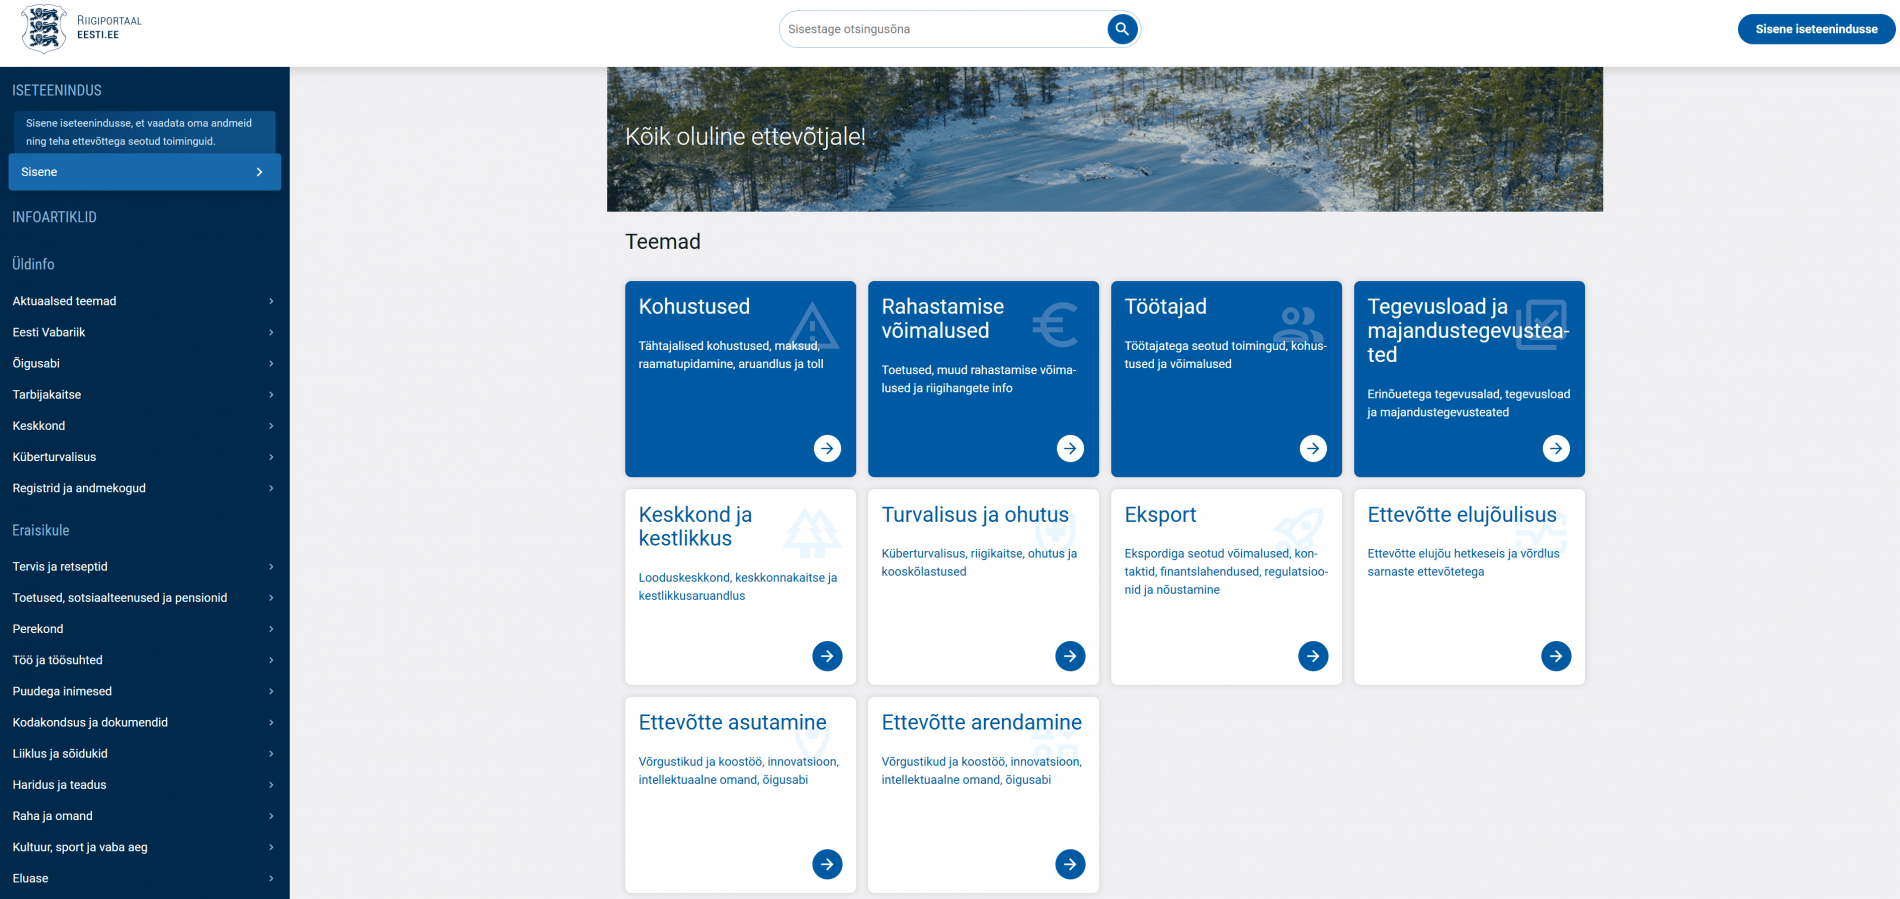Click arrow icon on Turvalisus ja ohutus card
This screenshot has width=1900, height=899.
tap(1070, 656)
